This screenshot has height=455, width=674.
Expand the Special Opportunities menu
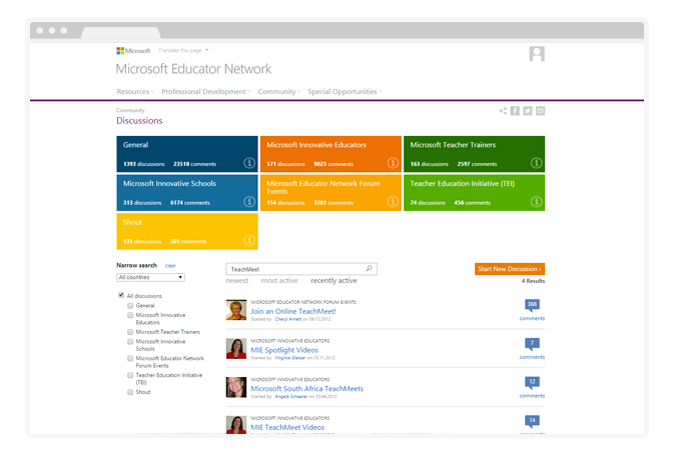(345, 92)
